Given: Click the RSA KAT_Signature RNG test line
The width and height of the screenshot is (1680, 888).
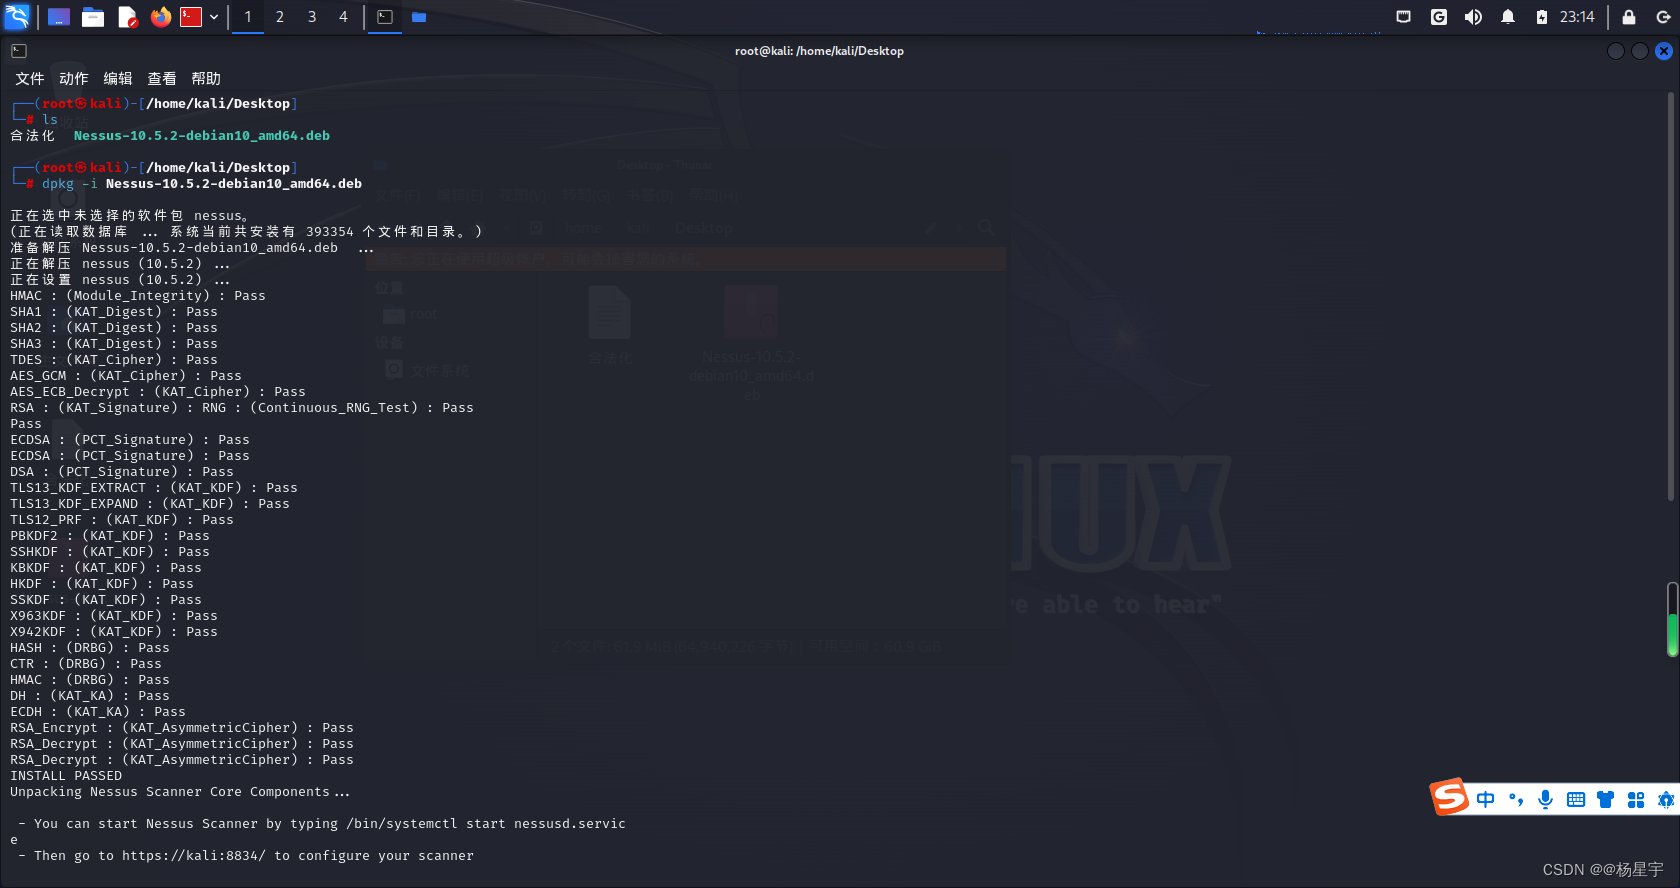Looking at the screenshot, I should click(x=242, y=408).
